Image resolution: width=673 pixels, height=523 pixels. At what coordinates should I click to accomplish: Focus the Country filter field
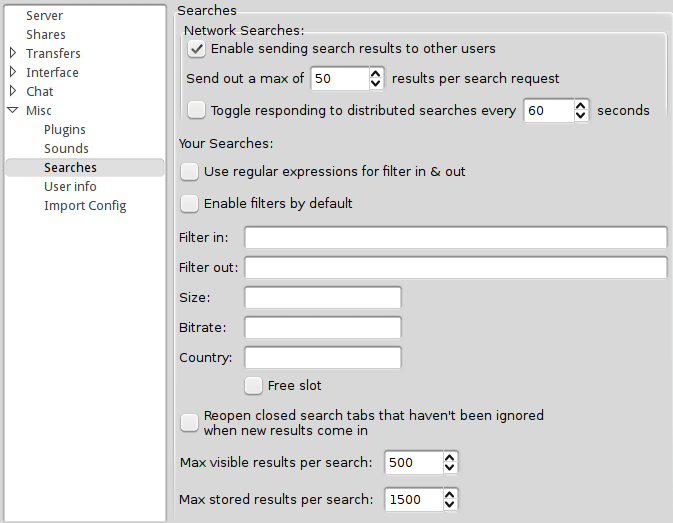pos(323,358)
